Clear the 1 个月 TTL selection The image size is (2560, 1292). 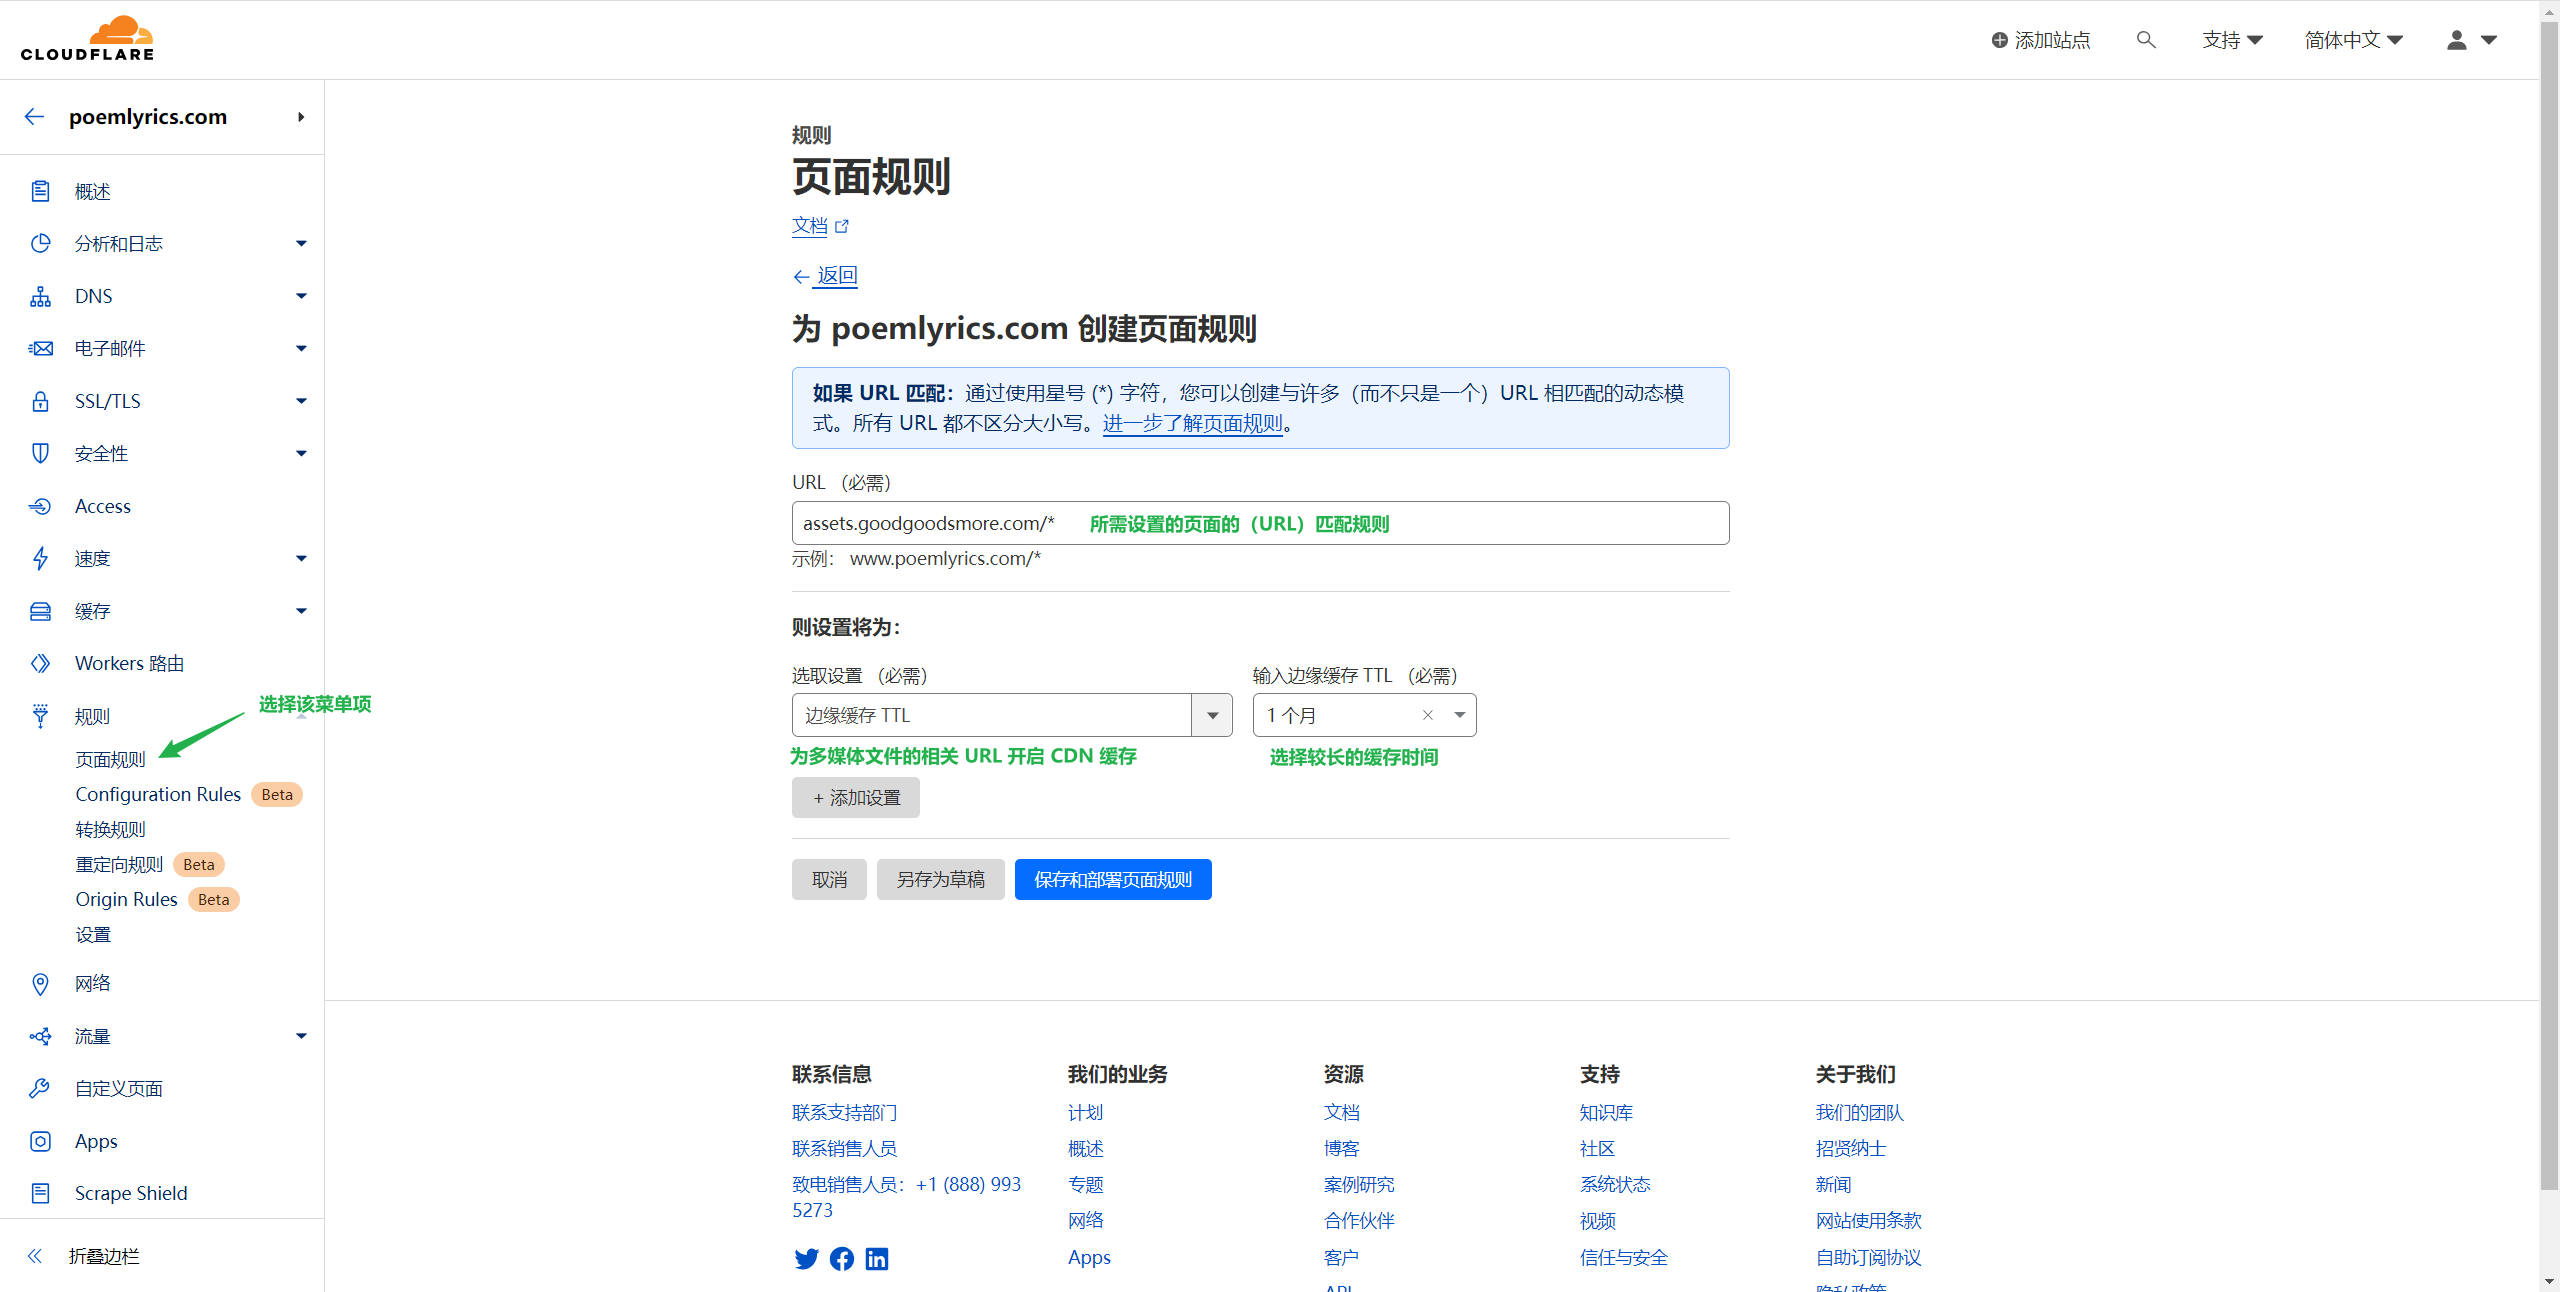1428,715
